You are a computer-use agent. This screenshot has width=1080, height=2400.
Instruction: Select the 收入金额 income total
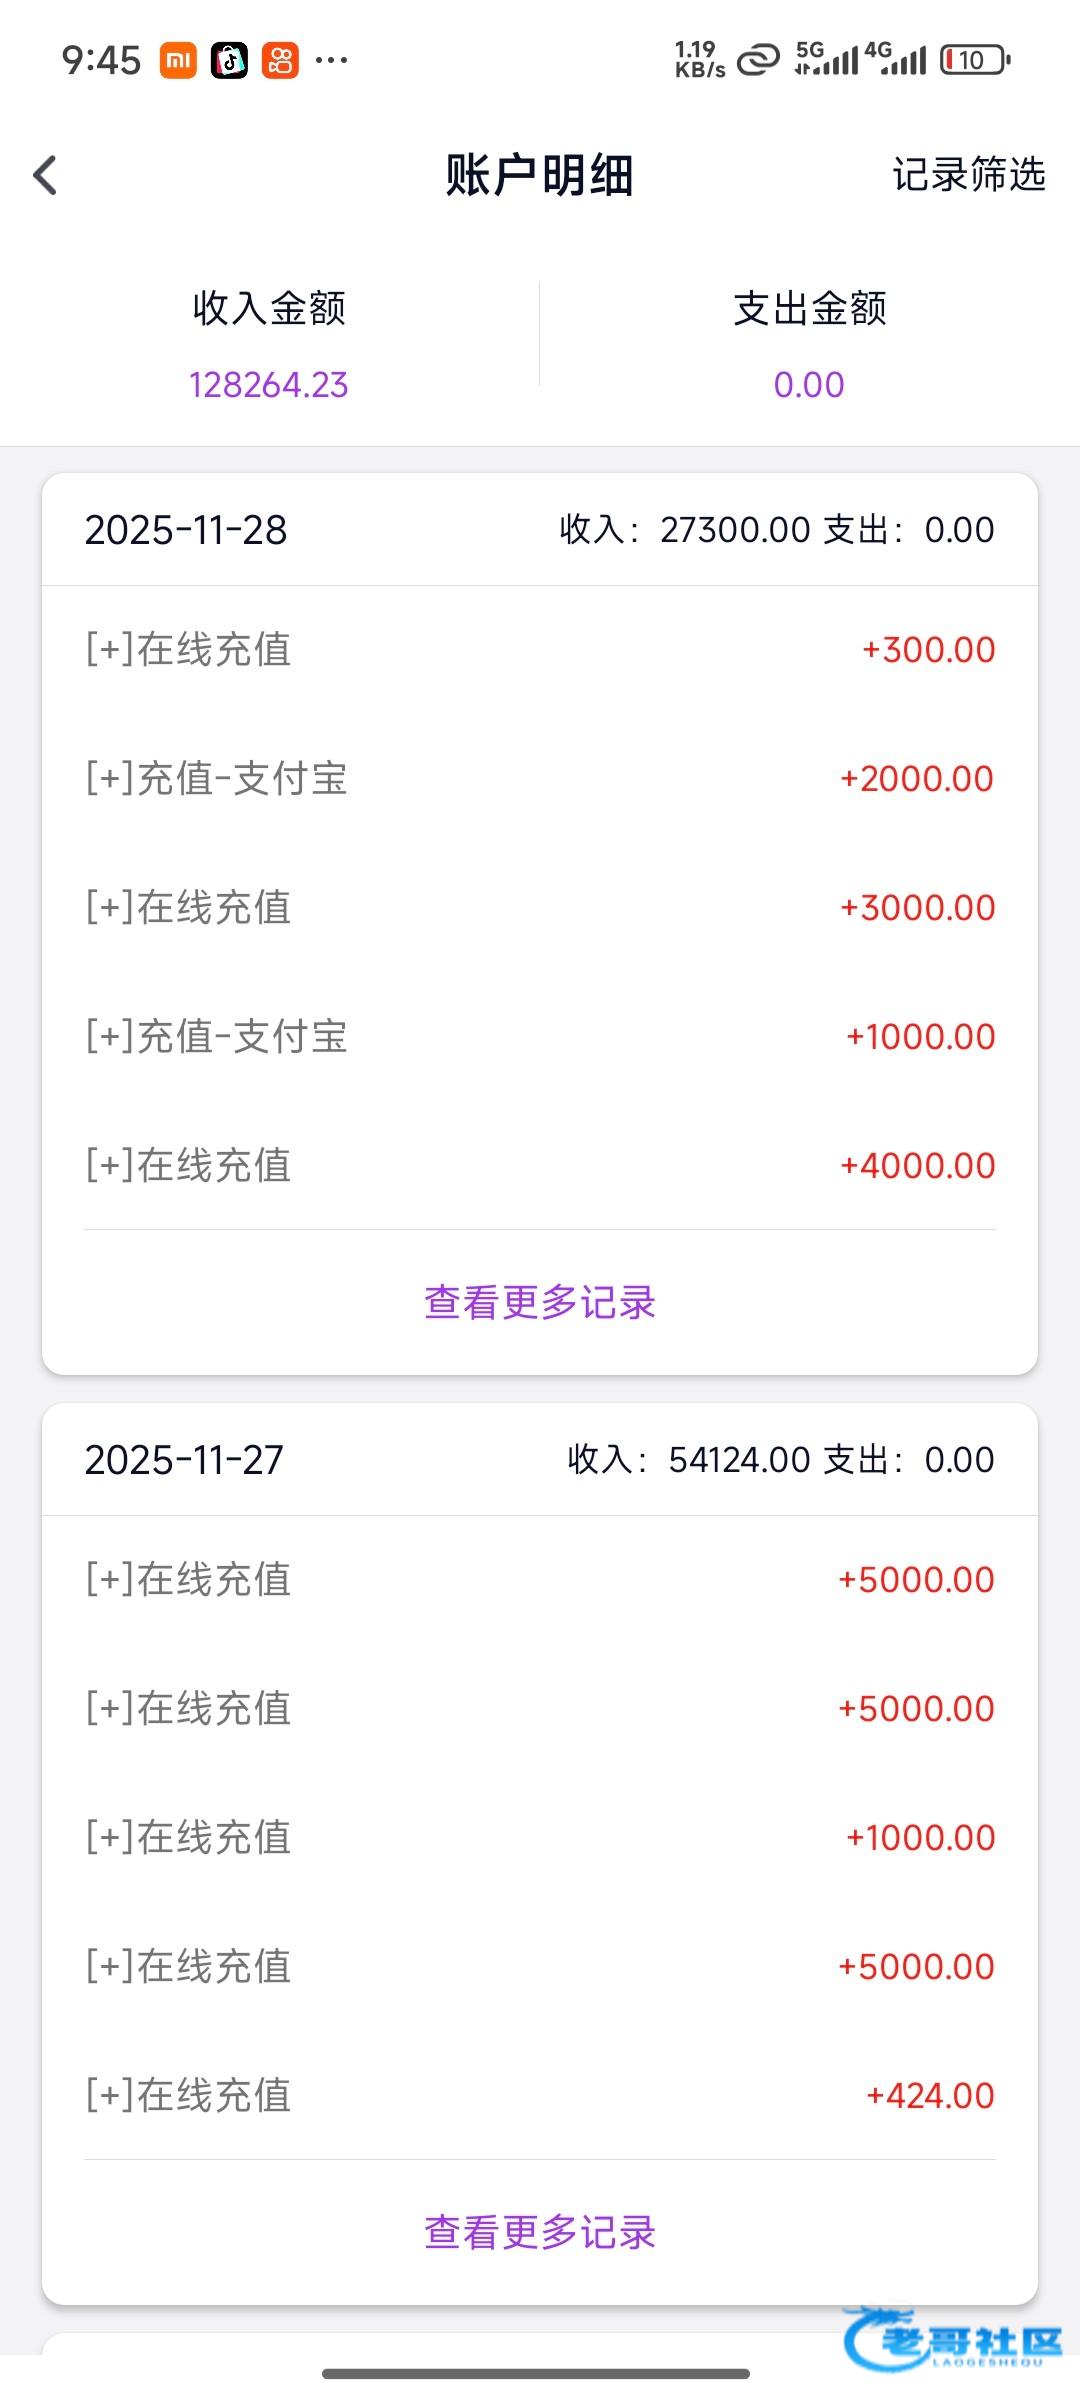click(x=269, y=345)
